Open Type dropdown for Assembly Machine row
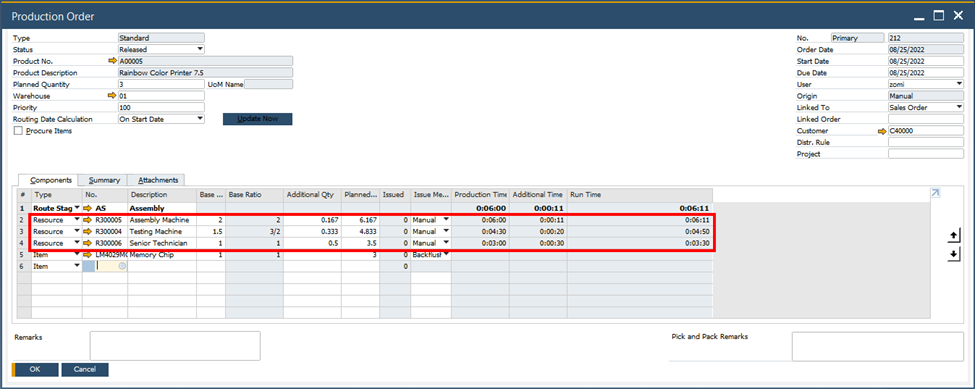 [x=77, y=220]
